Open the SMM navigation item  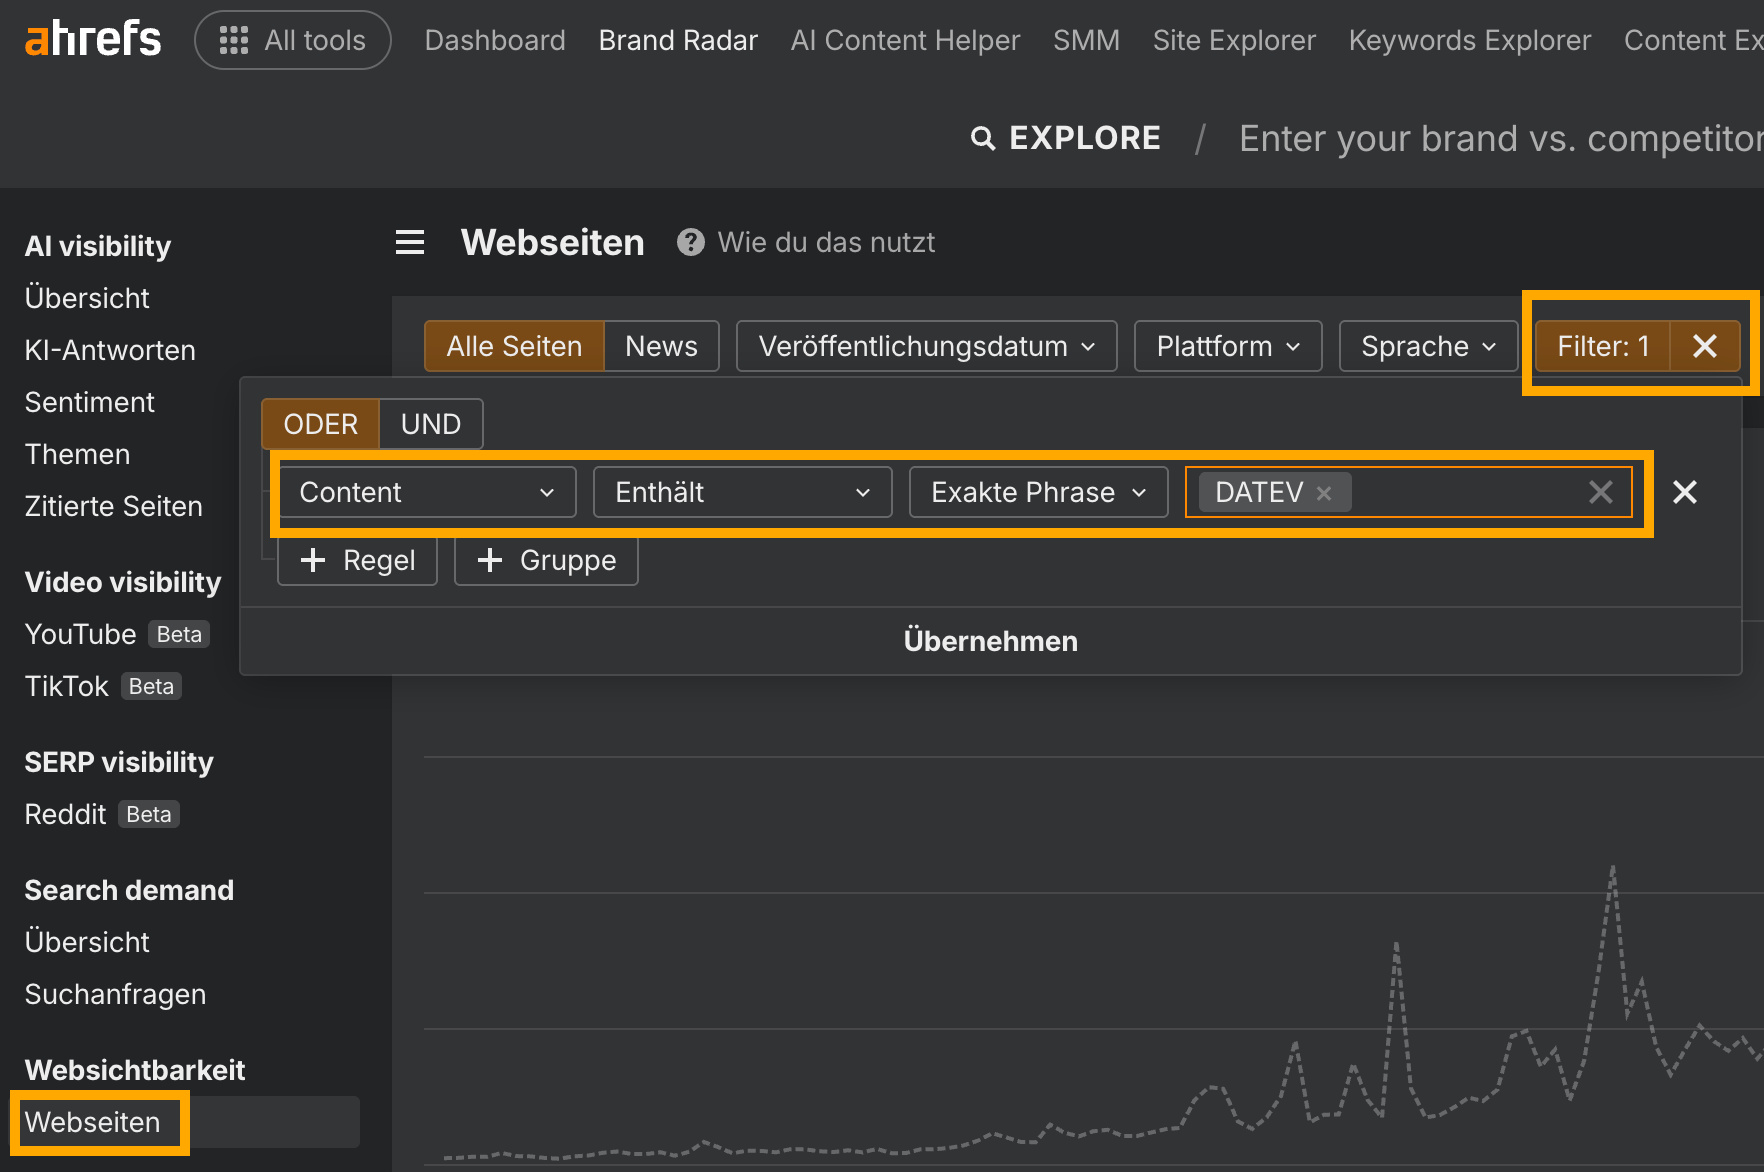point(1086,40)
